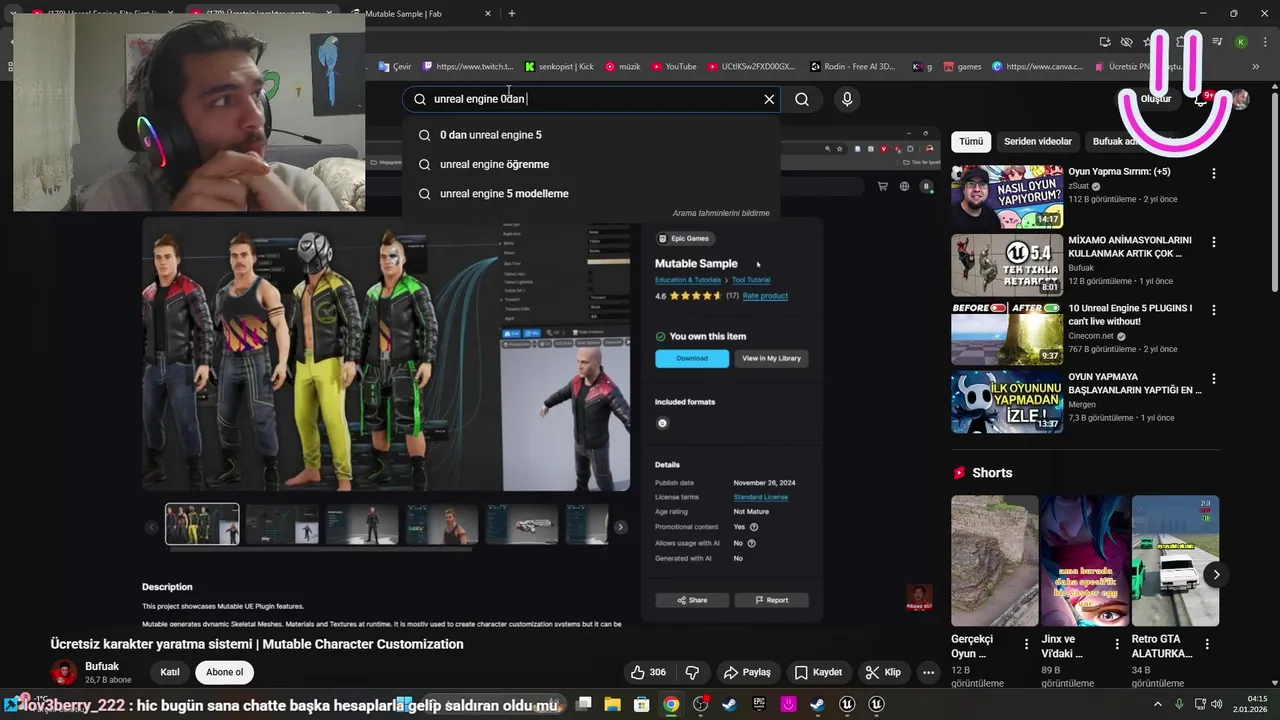Select the 'Tümü' filter chip
The width and height of the screenshot is (1280, 720).
click(x=971, y=141)
